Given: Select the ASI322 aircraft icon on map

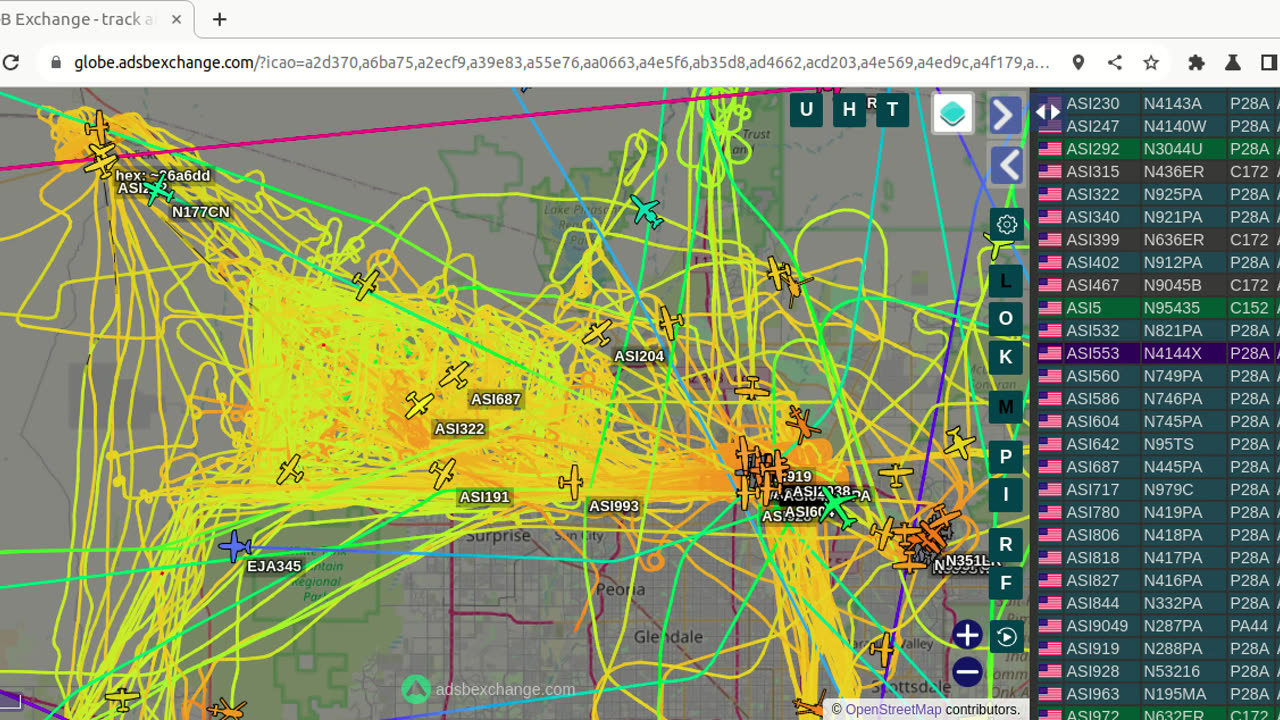Looking at the screenshot, I should point(419,405).
